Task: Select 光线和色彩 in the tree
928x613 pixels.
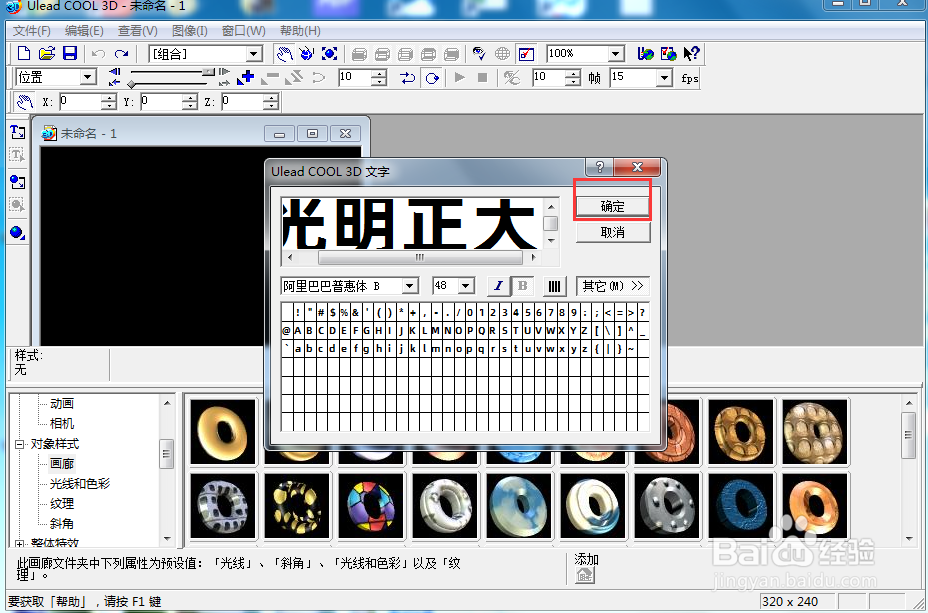Action: click(80, 484)
